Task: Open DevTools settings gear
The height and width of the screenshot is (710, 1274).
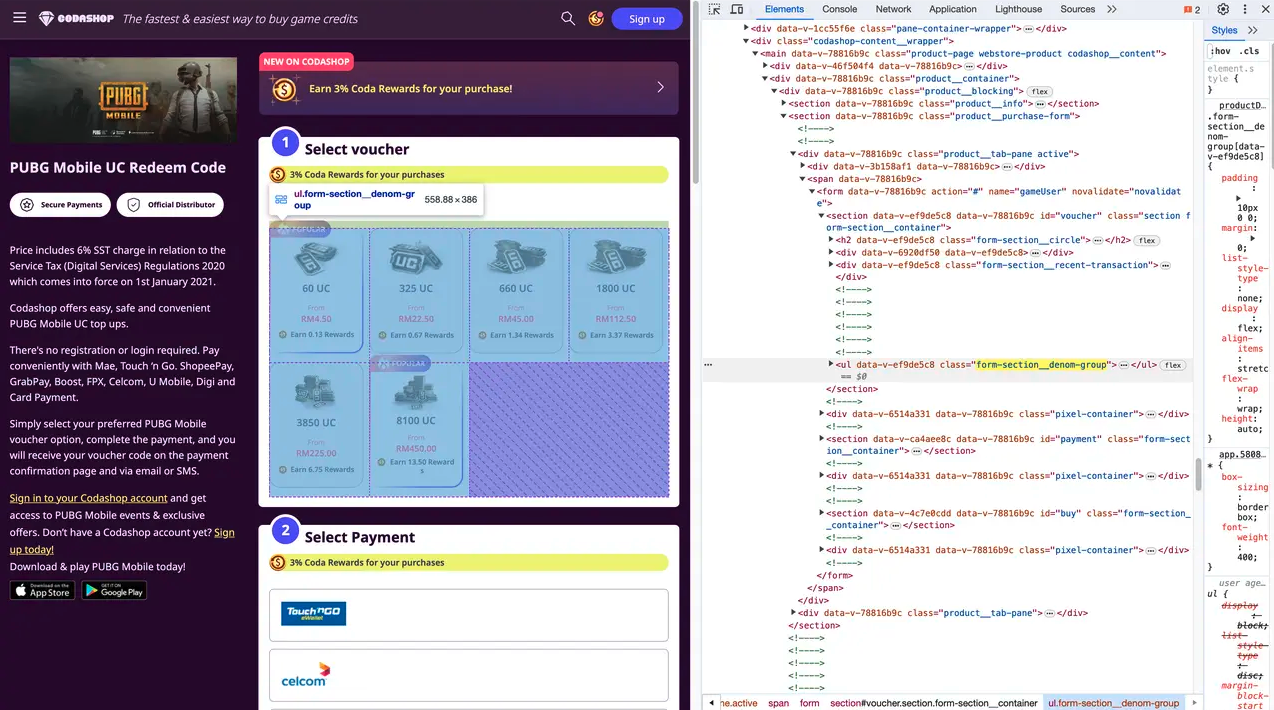Action: point(1222,9)
